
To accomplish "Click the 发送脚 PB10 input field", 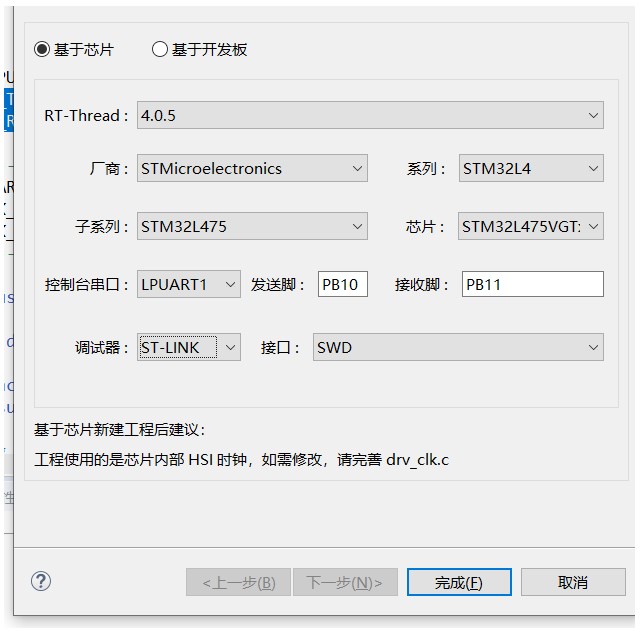I will point(343,285).
